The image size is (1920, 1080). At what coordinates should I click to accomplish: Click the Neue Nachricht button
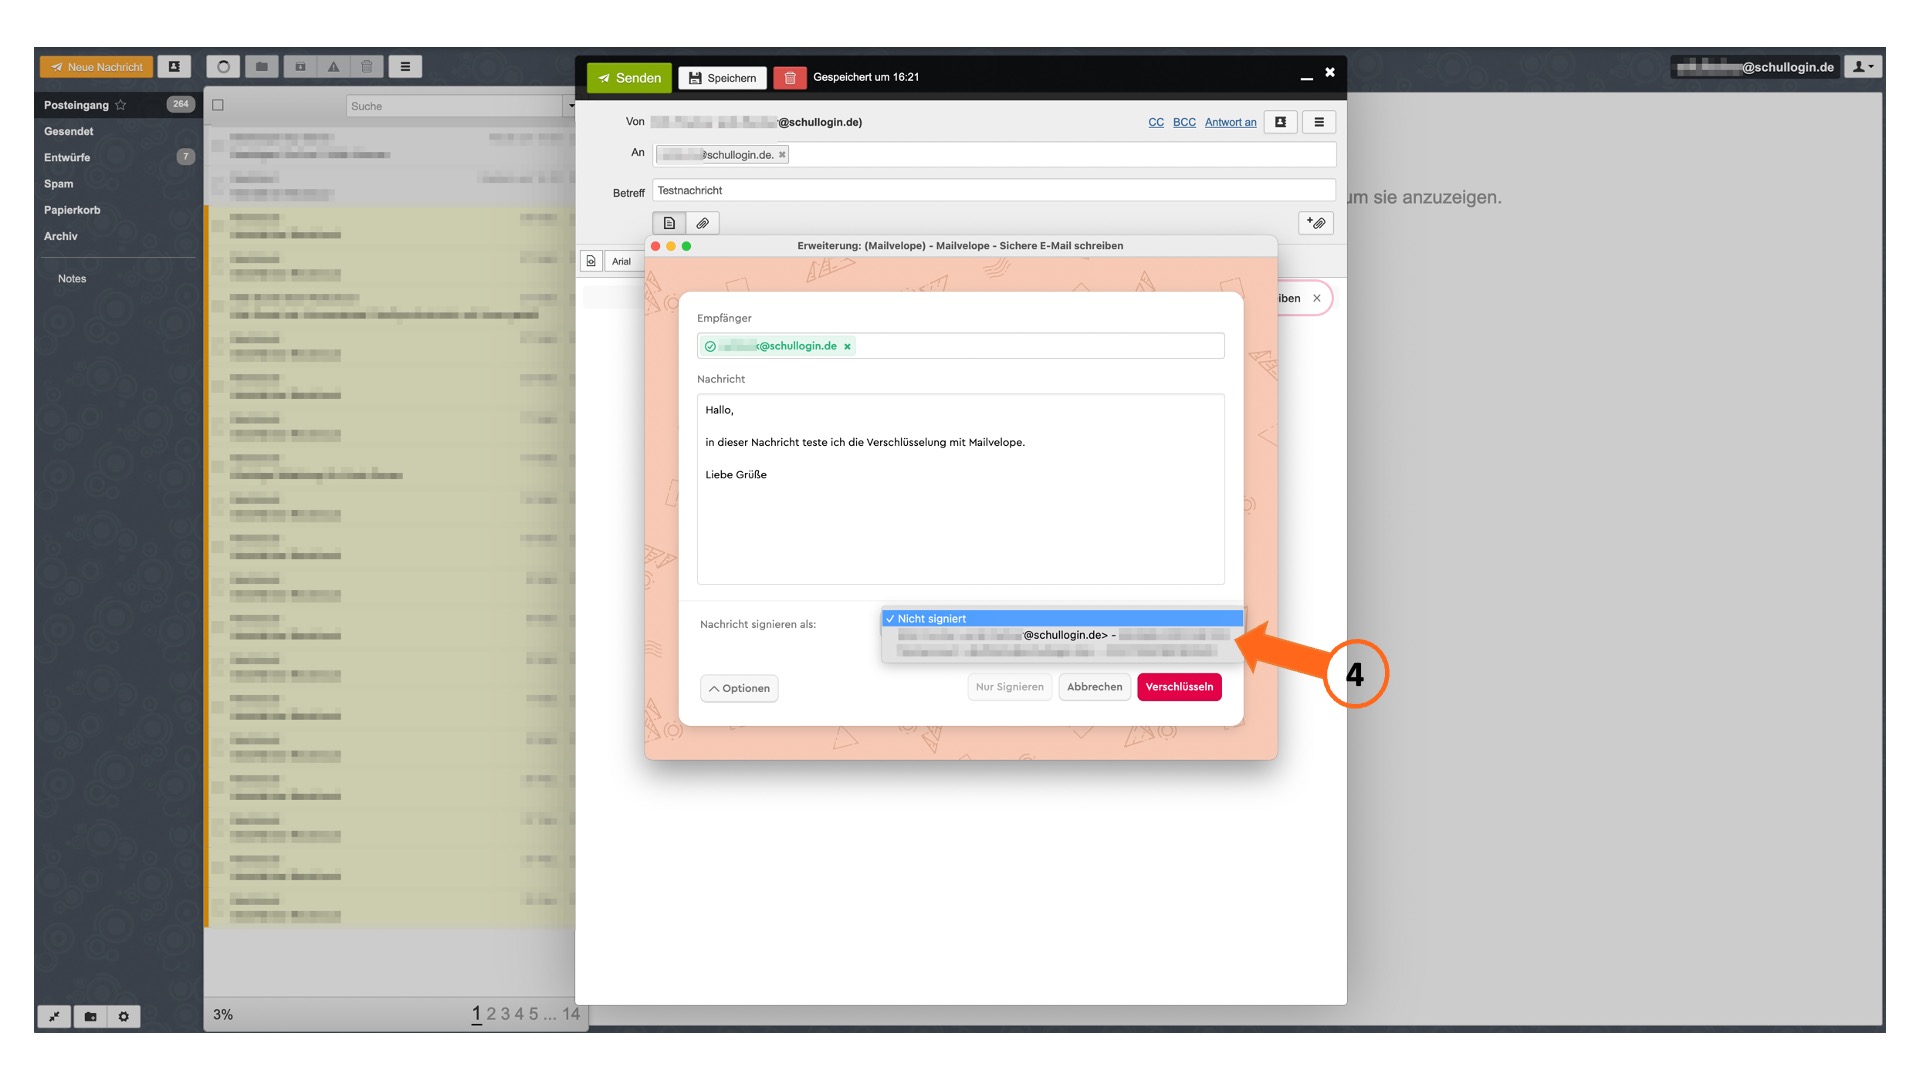(x=96, y=67)
